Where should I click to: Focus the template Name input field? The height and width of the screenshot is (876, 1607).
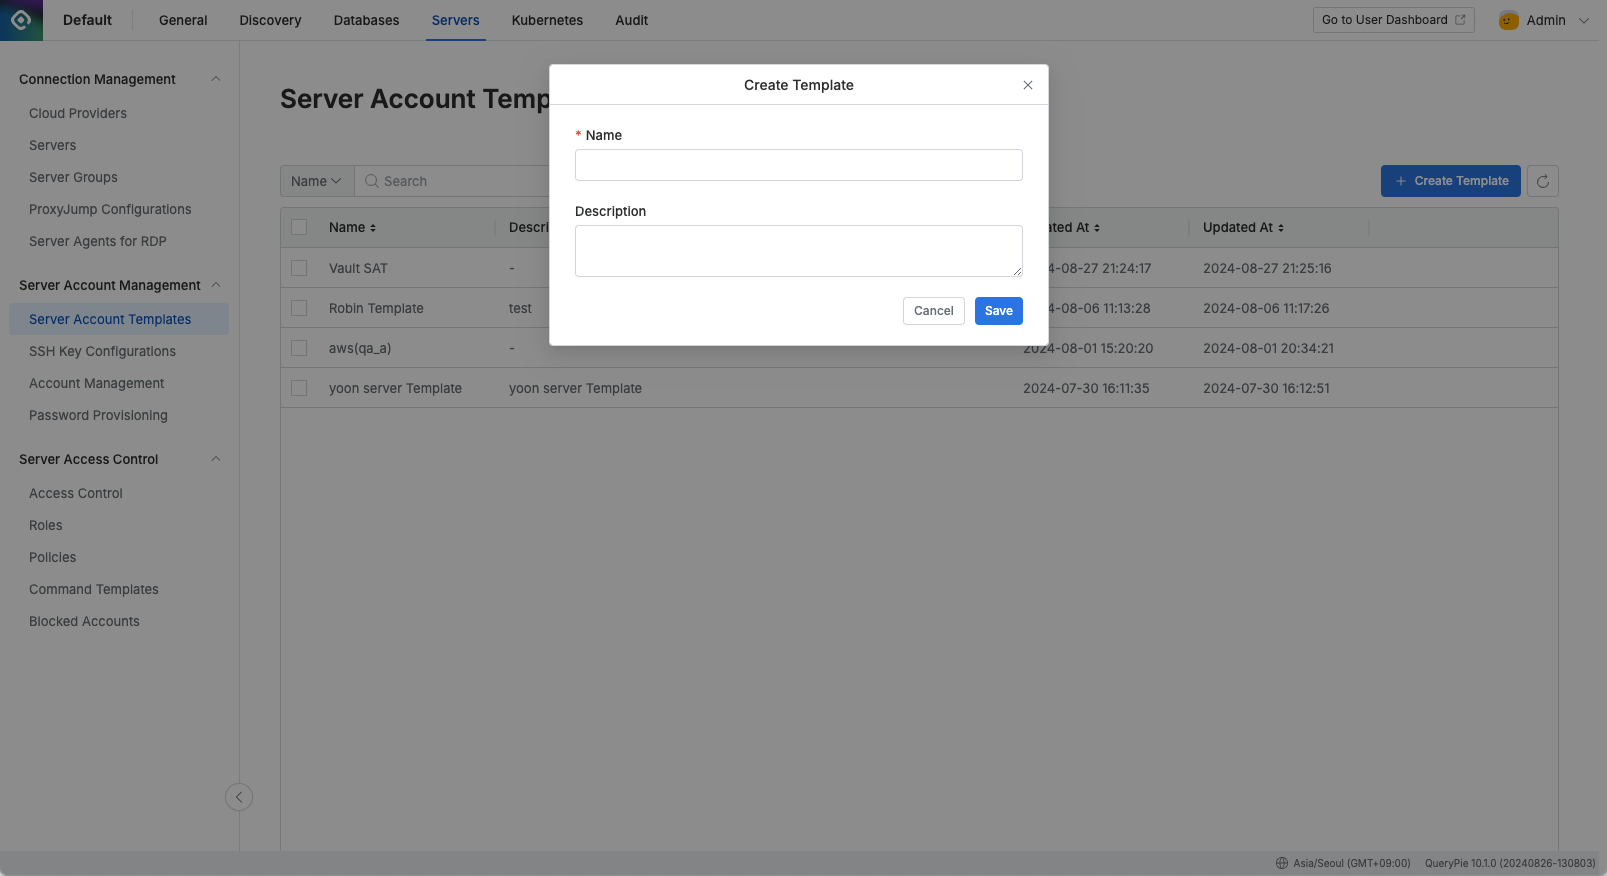[798, 165]
